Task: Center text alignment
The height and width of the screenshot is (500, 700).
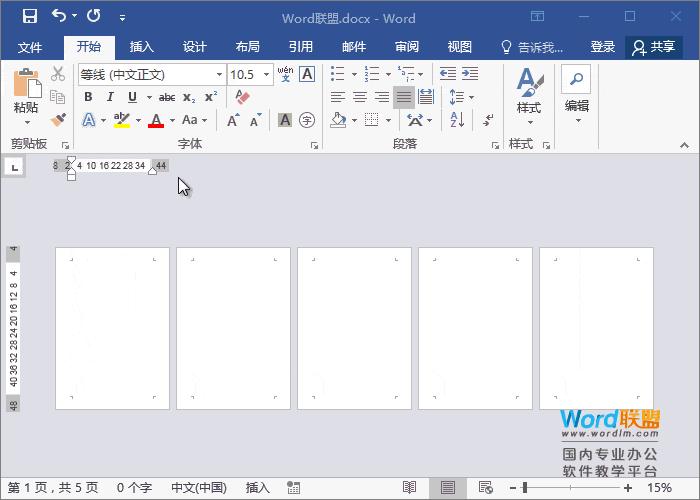Action: [x=360, y=97]
